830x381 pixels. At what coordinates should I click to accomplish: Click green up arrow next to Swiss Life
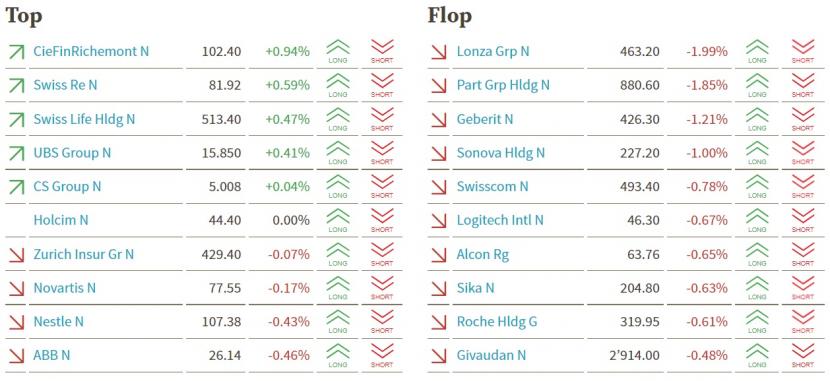point(16,120)
